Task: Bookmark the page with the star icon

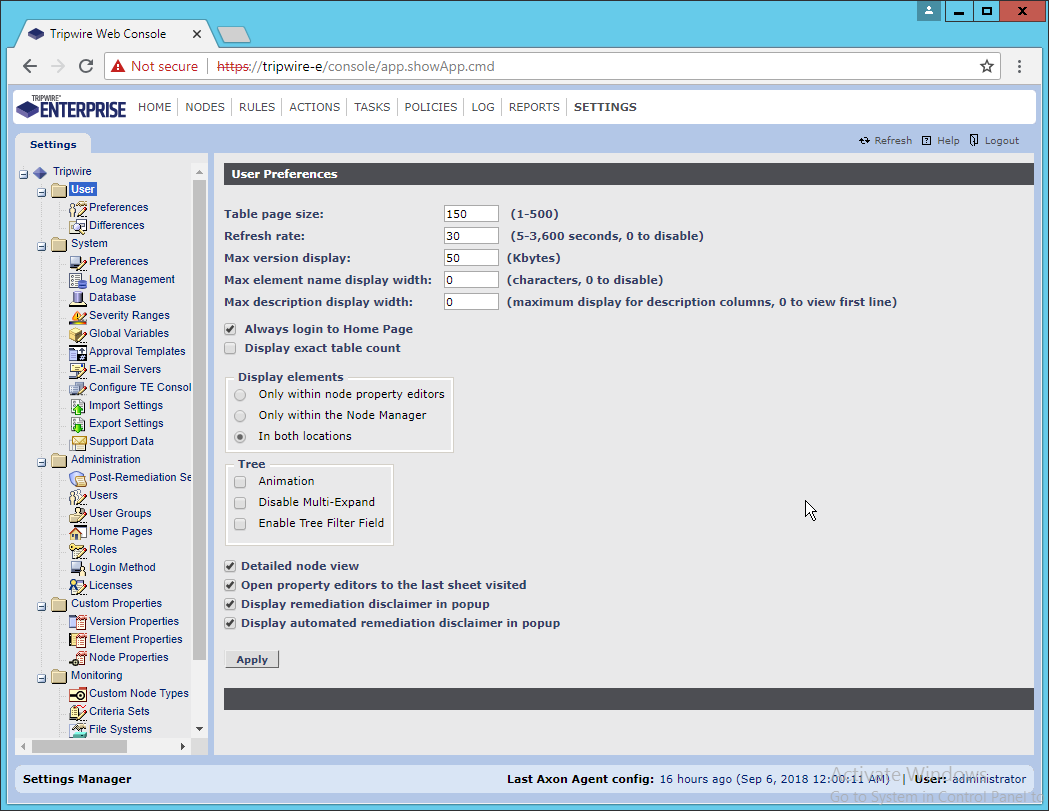Action: tap(987, 67)
